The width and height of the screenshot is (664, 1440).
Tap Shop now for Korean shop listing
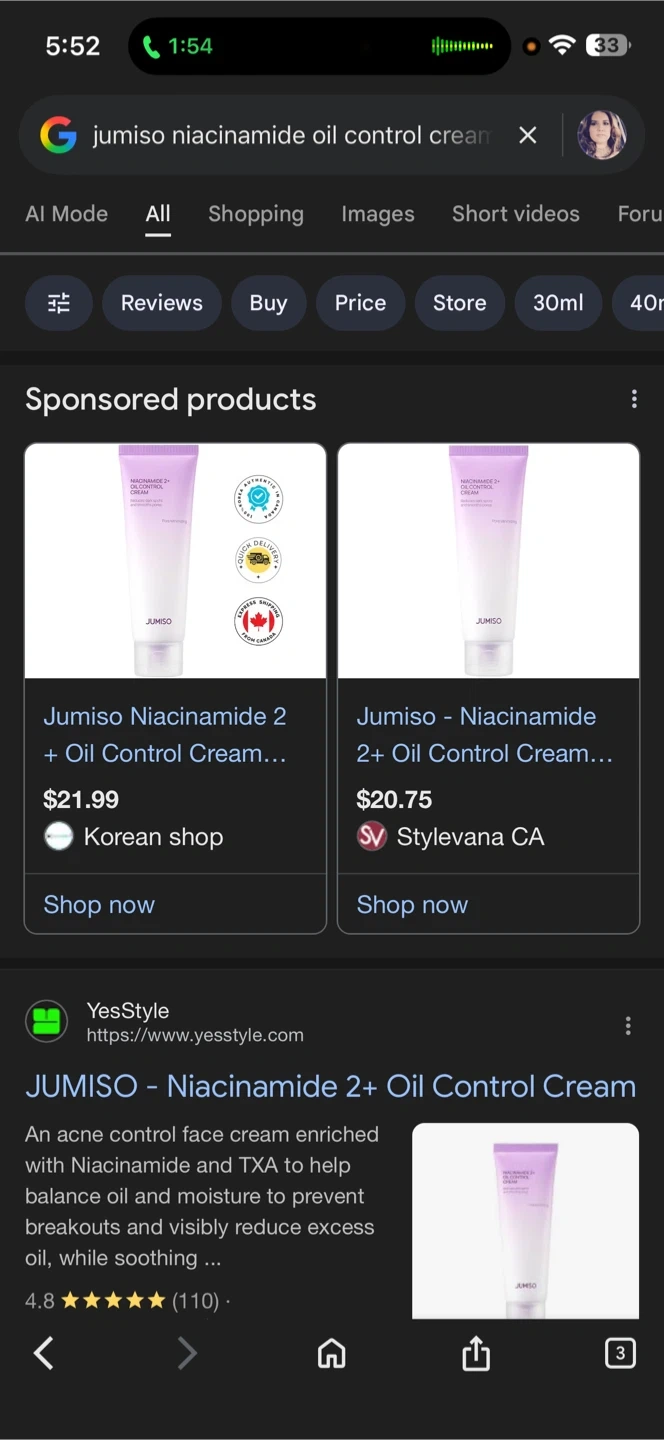[99, 905]
